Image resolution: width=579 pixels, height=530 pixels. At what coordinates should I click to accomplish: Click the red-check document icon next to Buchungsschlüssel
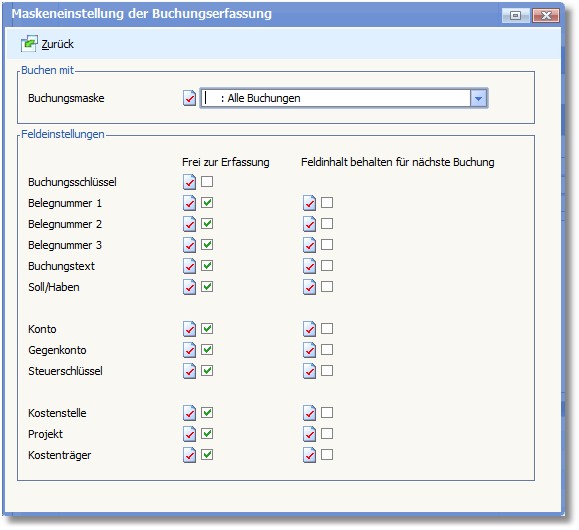tap(189, 182)
